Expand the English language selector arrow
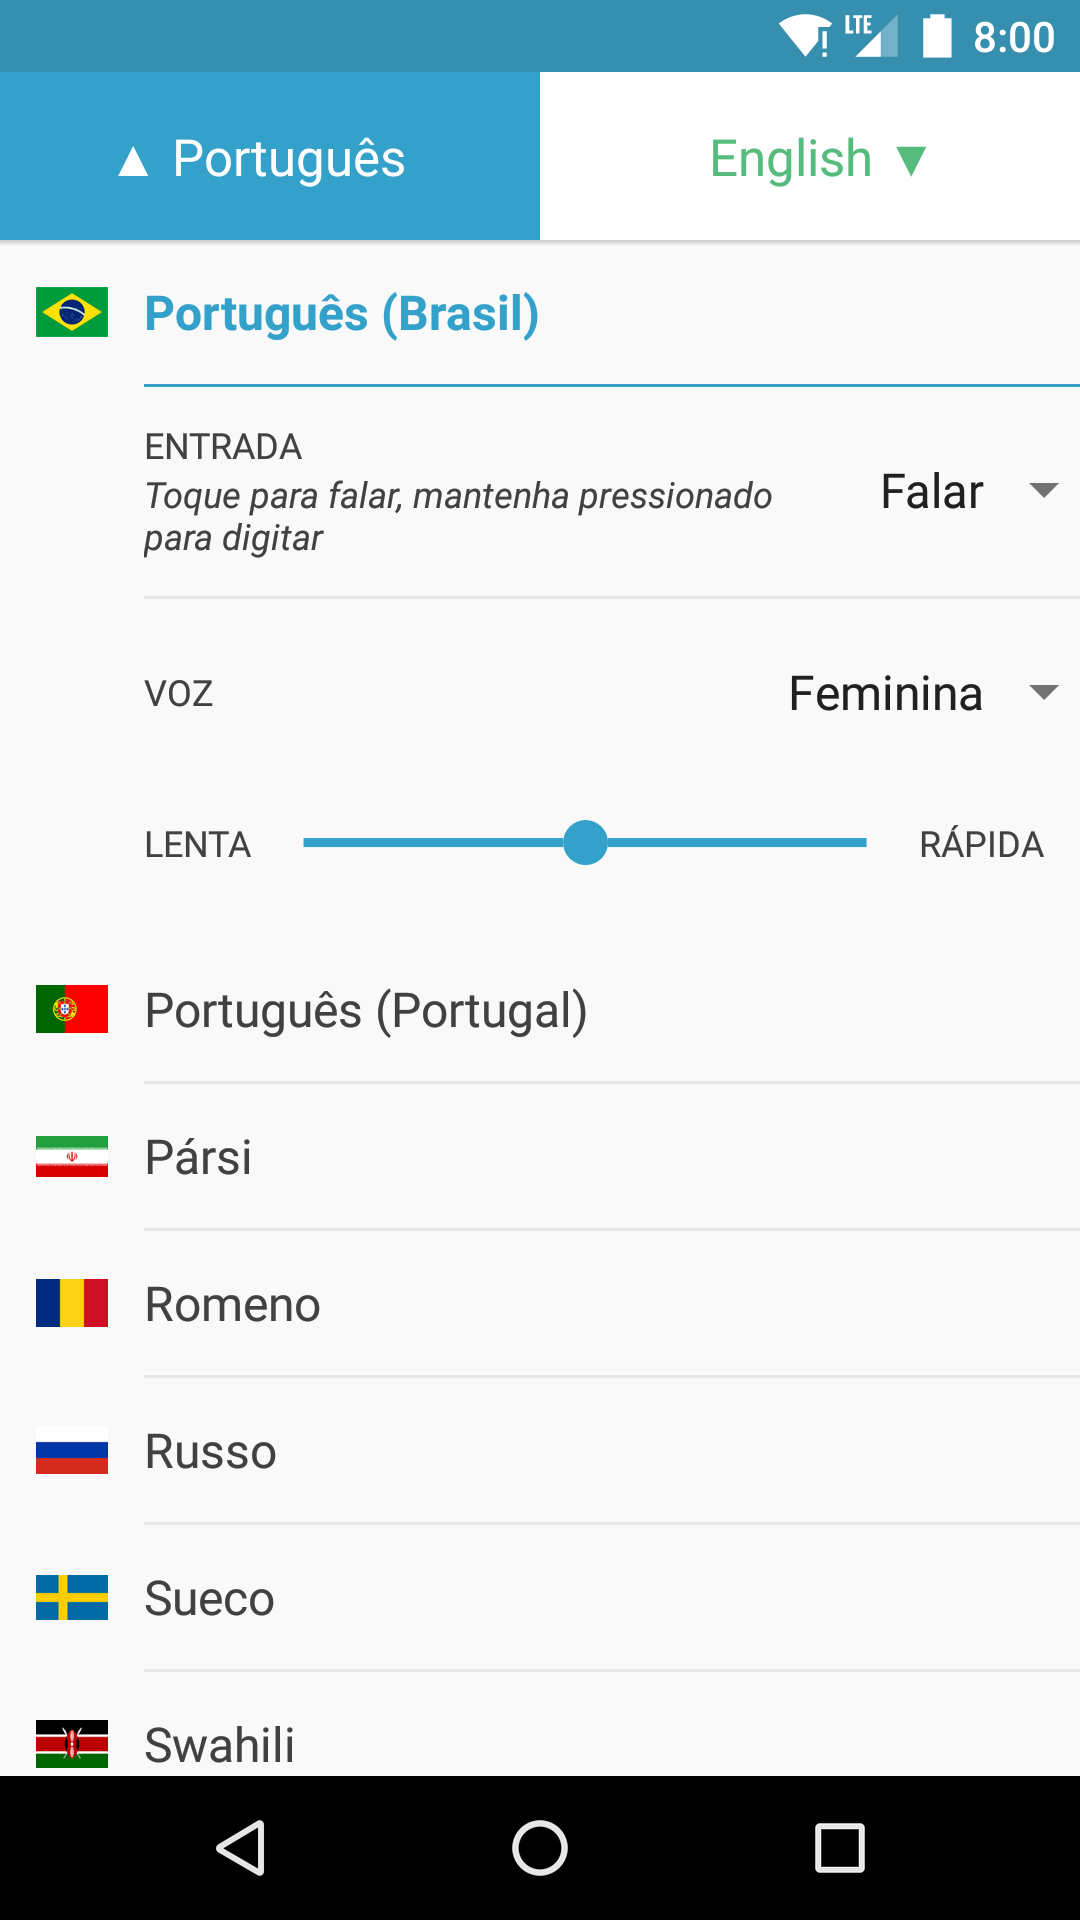This screenshot has height=1920, width=1080. pyautogui.click(x=911, y=160)
